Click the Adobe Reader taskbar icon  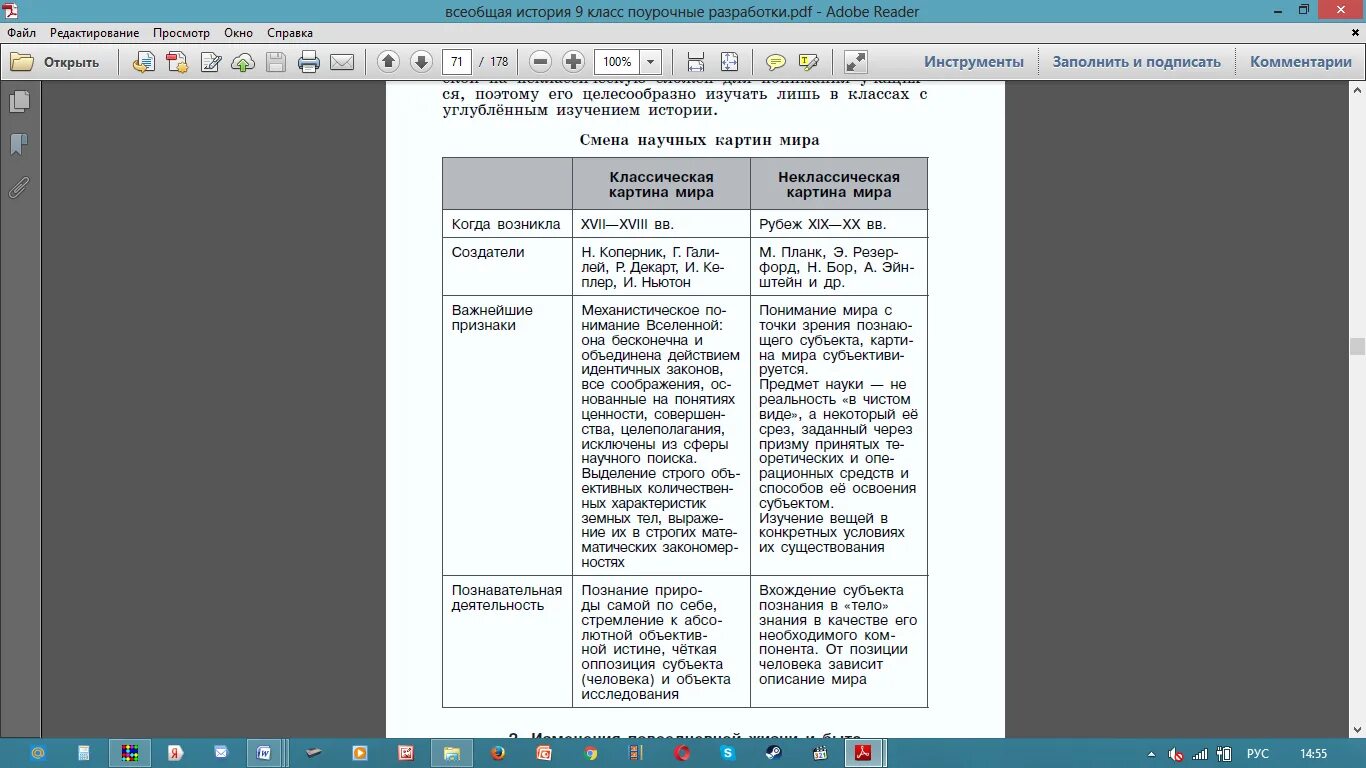tap(862, 753)
